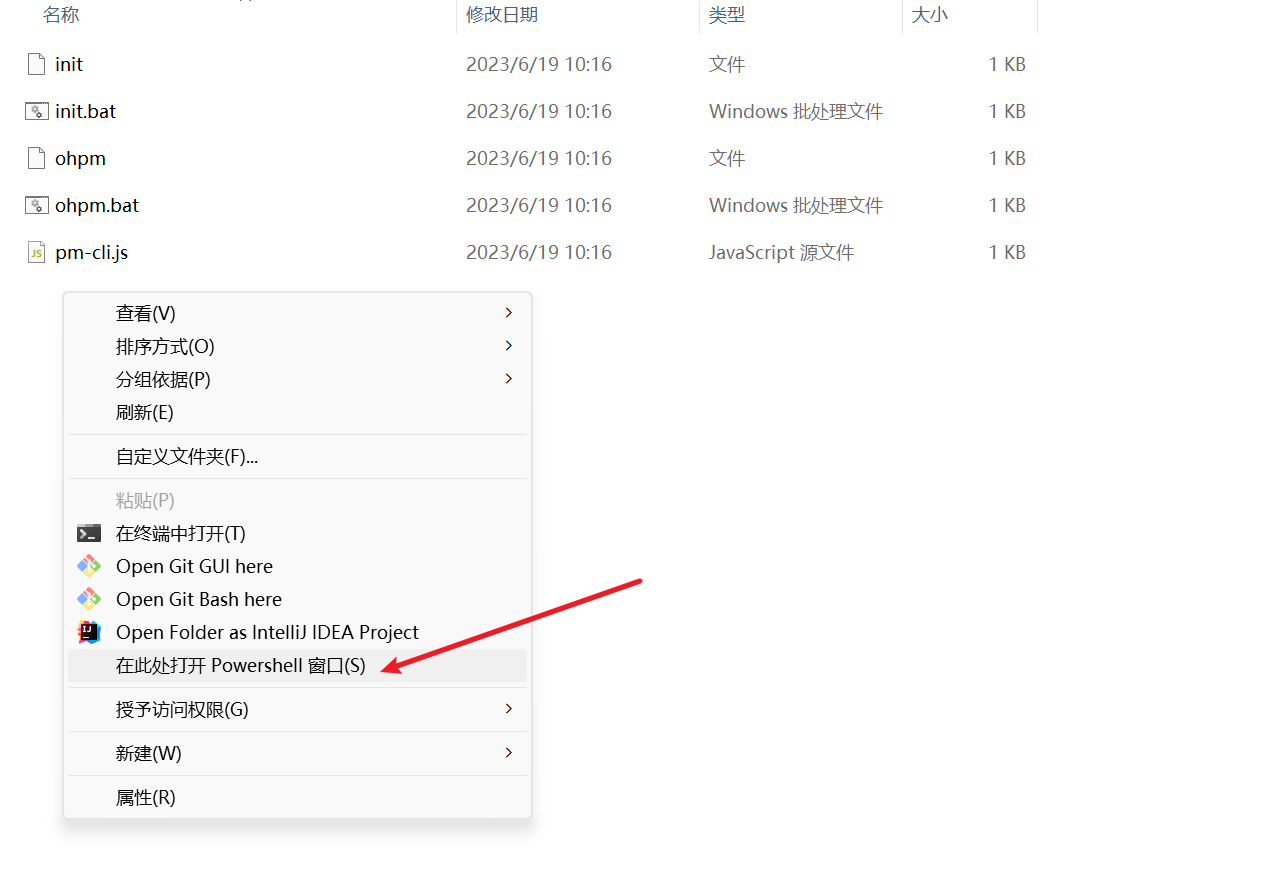Sort by the 大小 column header
The width and height of the screenshot is (1269, 877).
pyautogui.click(x=930, y=15)
